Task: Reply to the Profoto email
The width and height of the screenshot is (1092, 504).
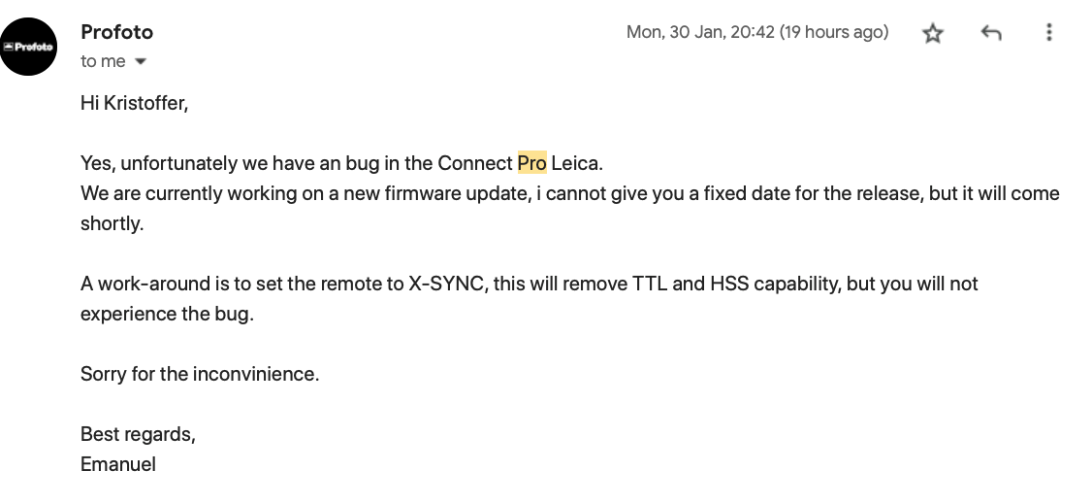Action: point(990,32)
